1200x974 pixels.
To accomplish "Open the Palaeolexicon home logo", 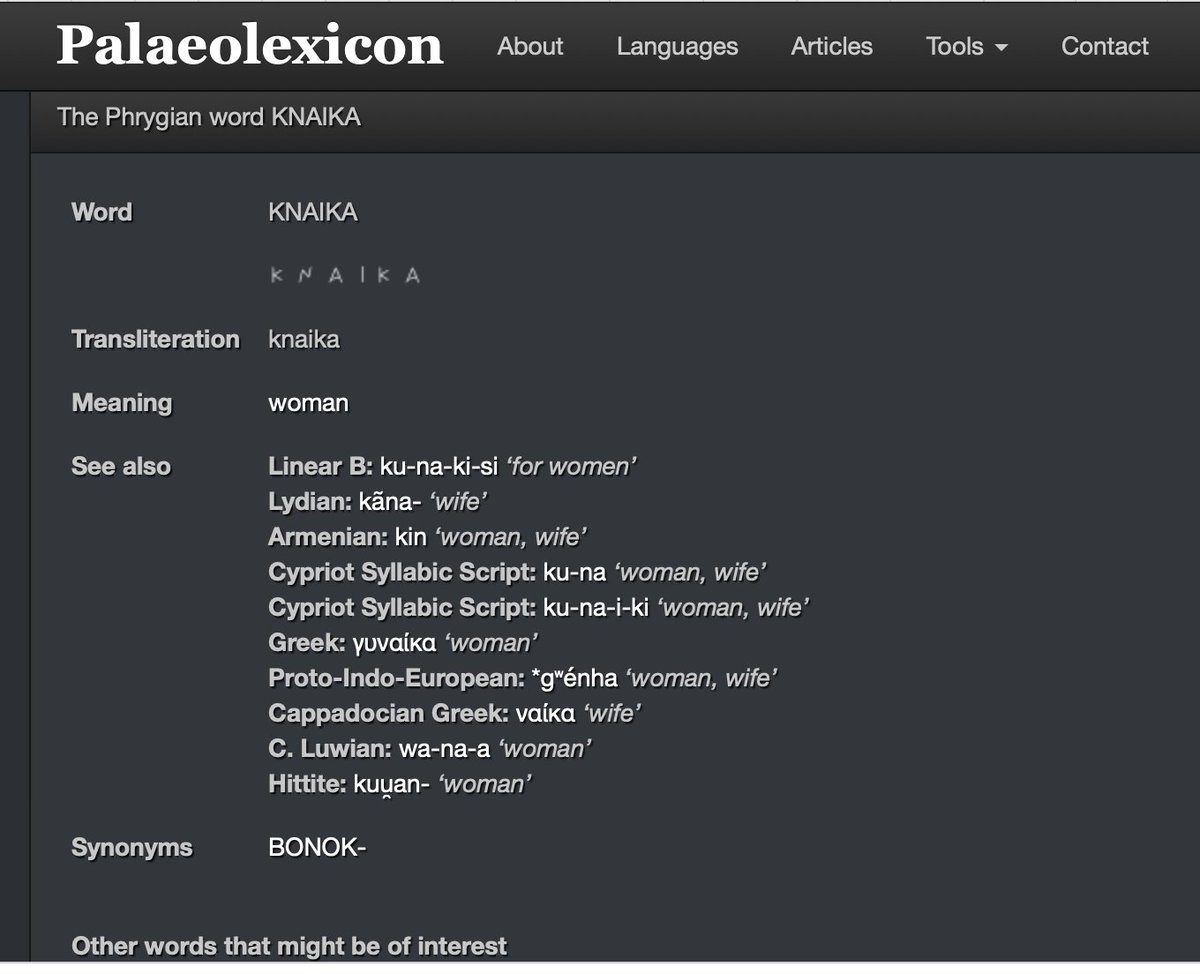I will coord(250,46).
